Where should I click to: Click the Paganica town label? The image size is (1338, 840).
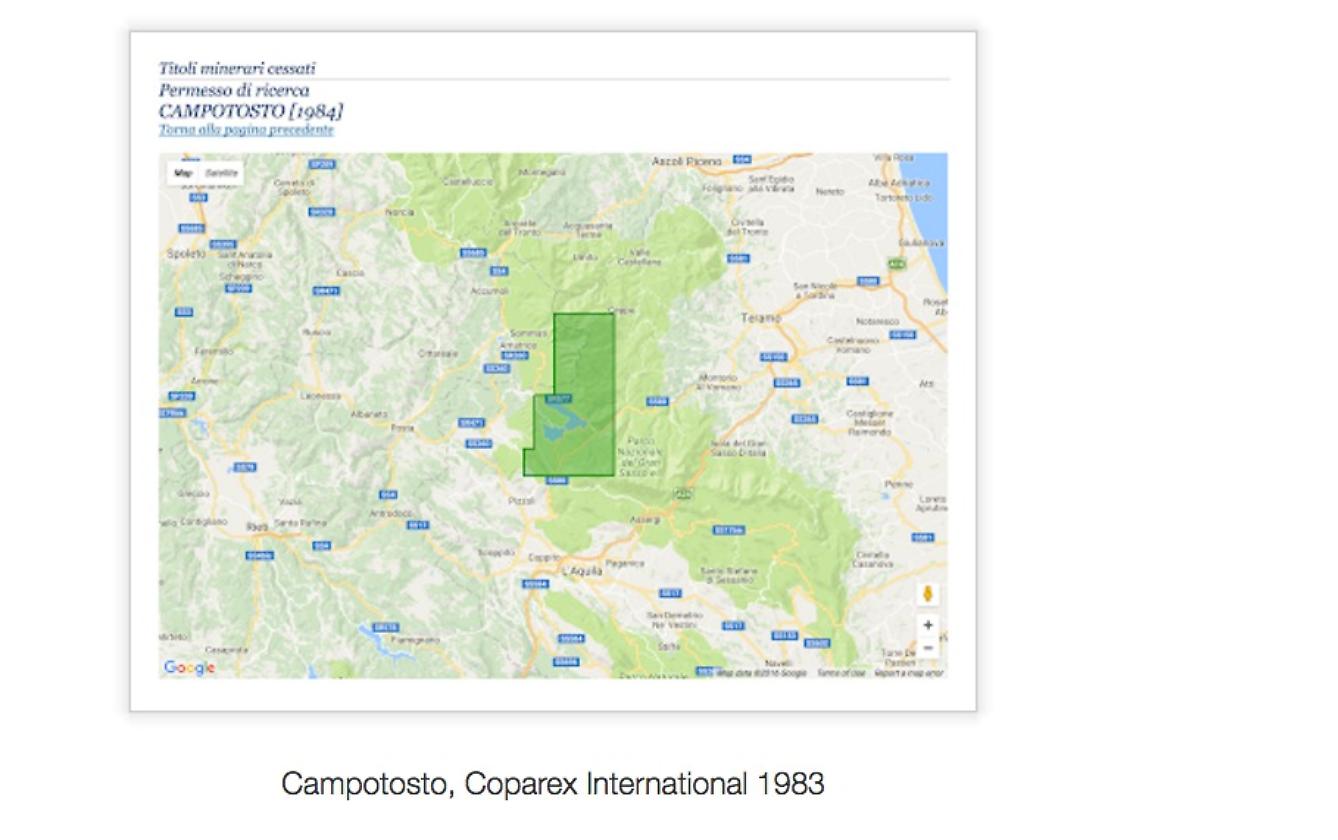coord(627,563)
